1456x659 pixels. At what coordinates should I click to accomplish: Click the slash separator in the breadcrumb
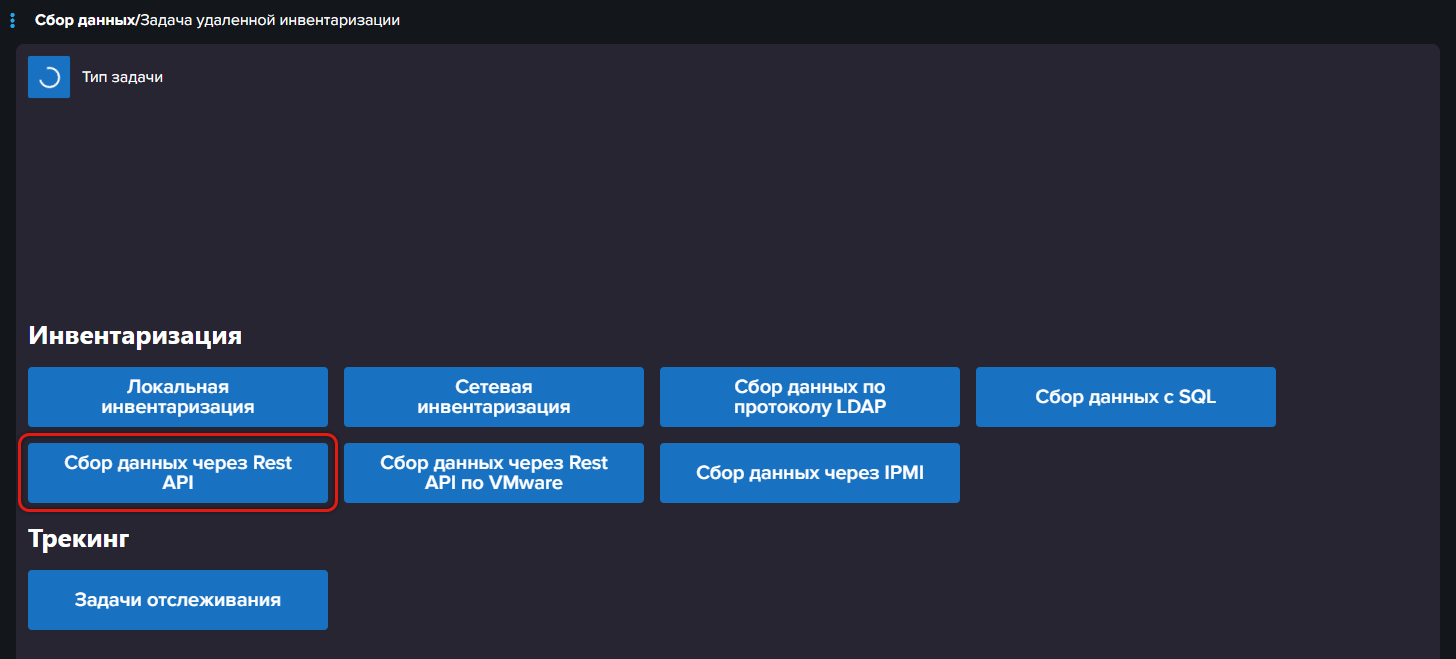(136, 20)
